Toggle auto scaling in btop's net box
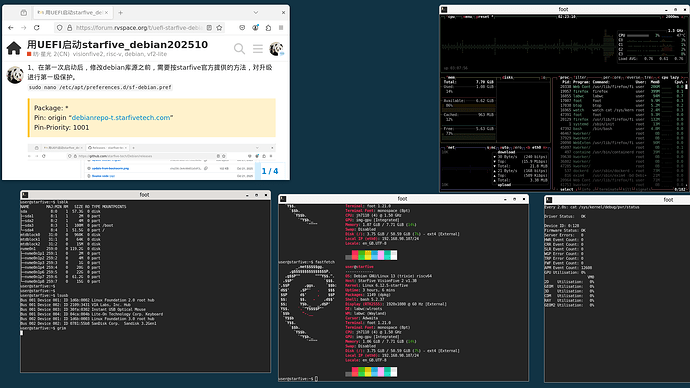This screenshot has width=690, height=388. pos(505,148)
